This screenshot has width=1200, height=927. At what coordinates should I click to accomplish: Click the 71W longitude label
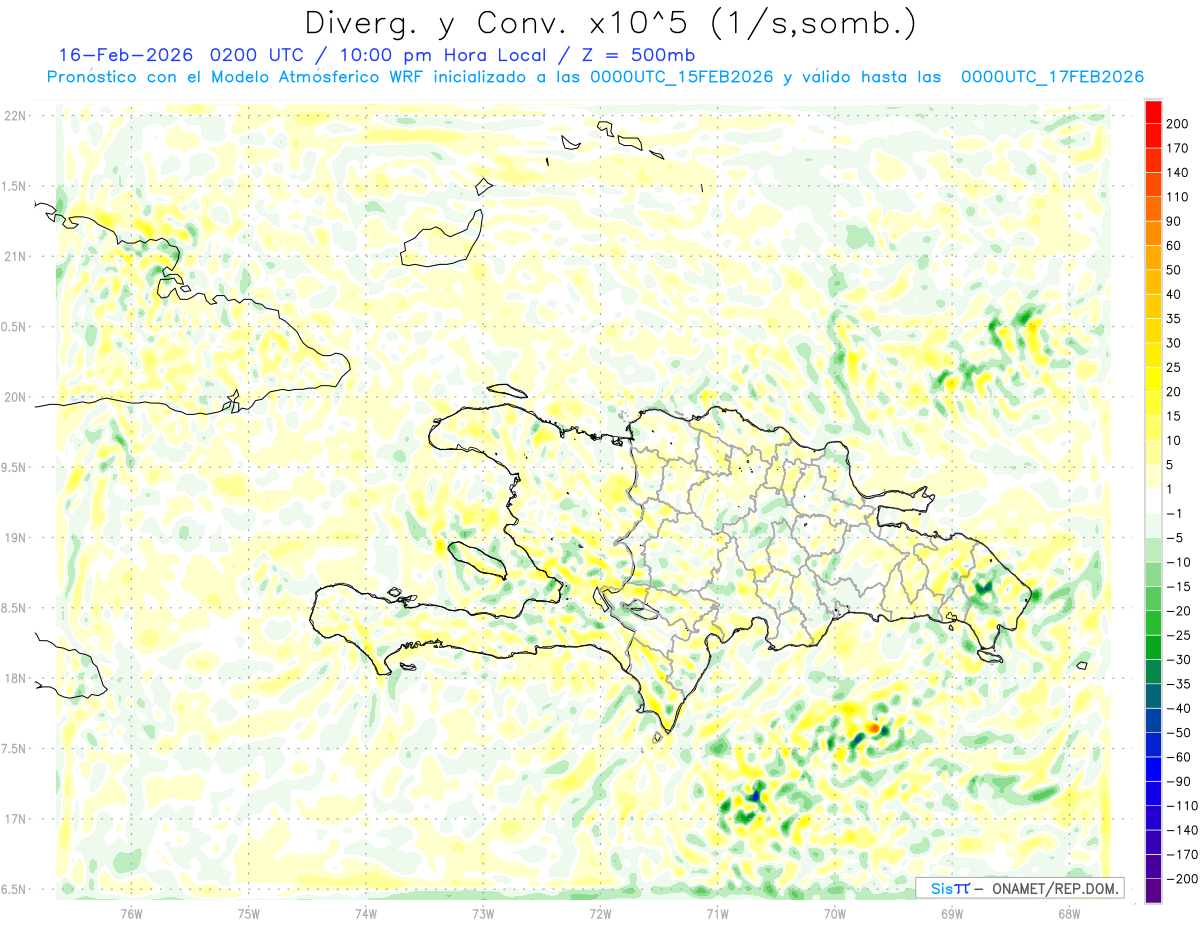[717, 912]
